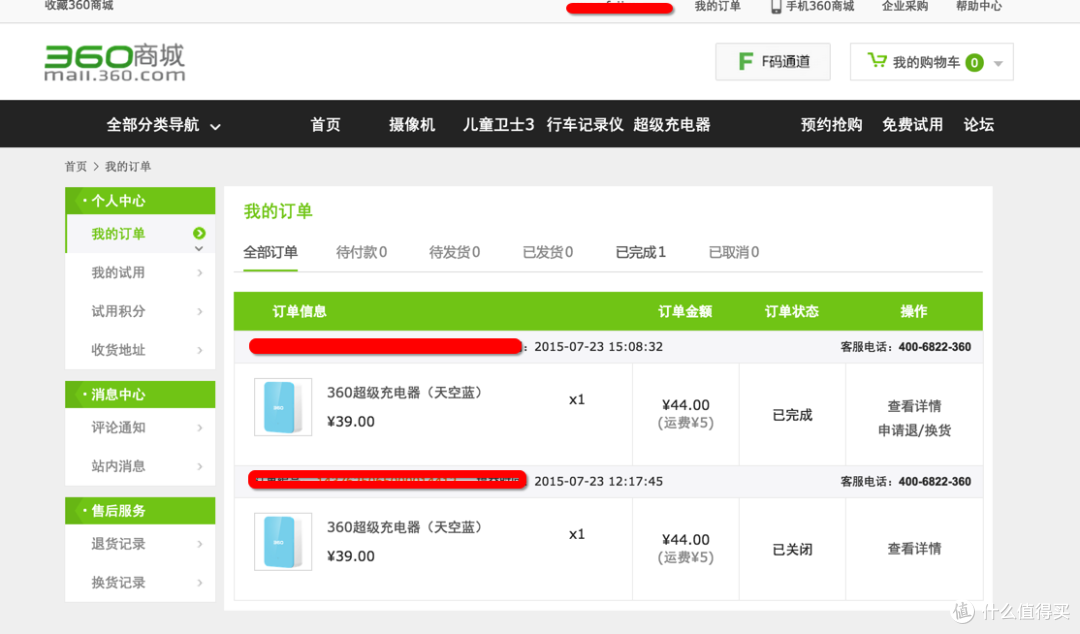Open 儿童卫士3 in the navigation bar
1080x634 pixels.
(x=498, y=125)
